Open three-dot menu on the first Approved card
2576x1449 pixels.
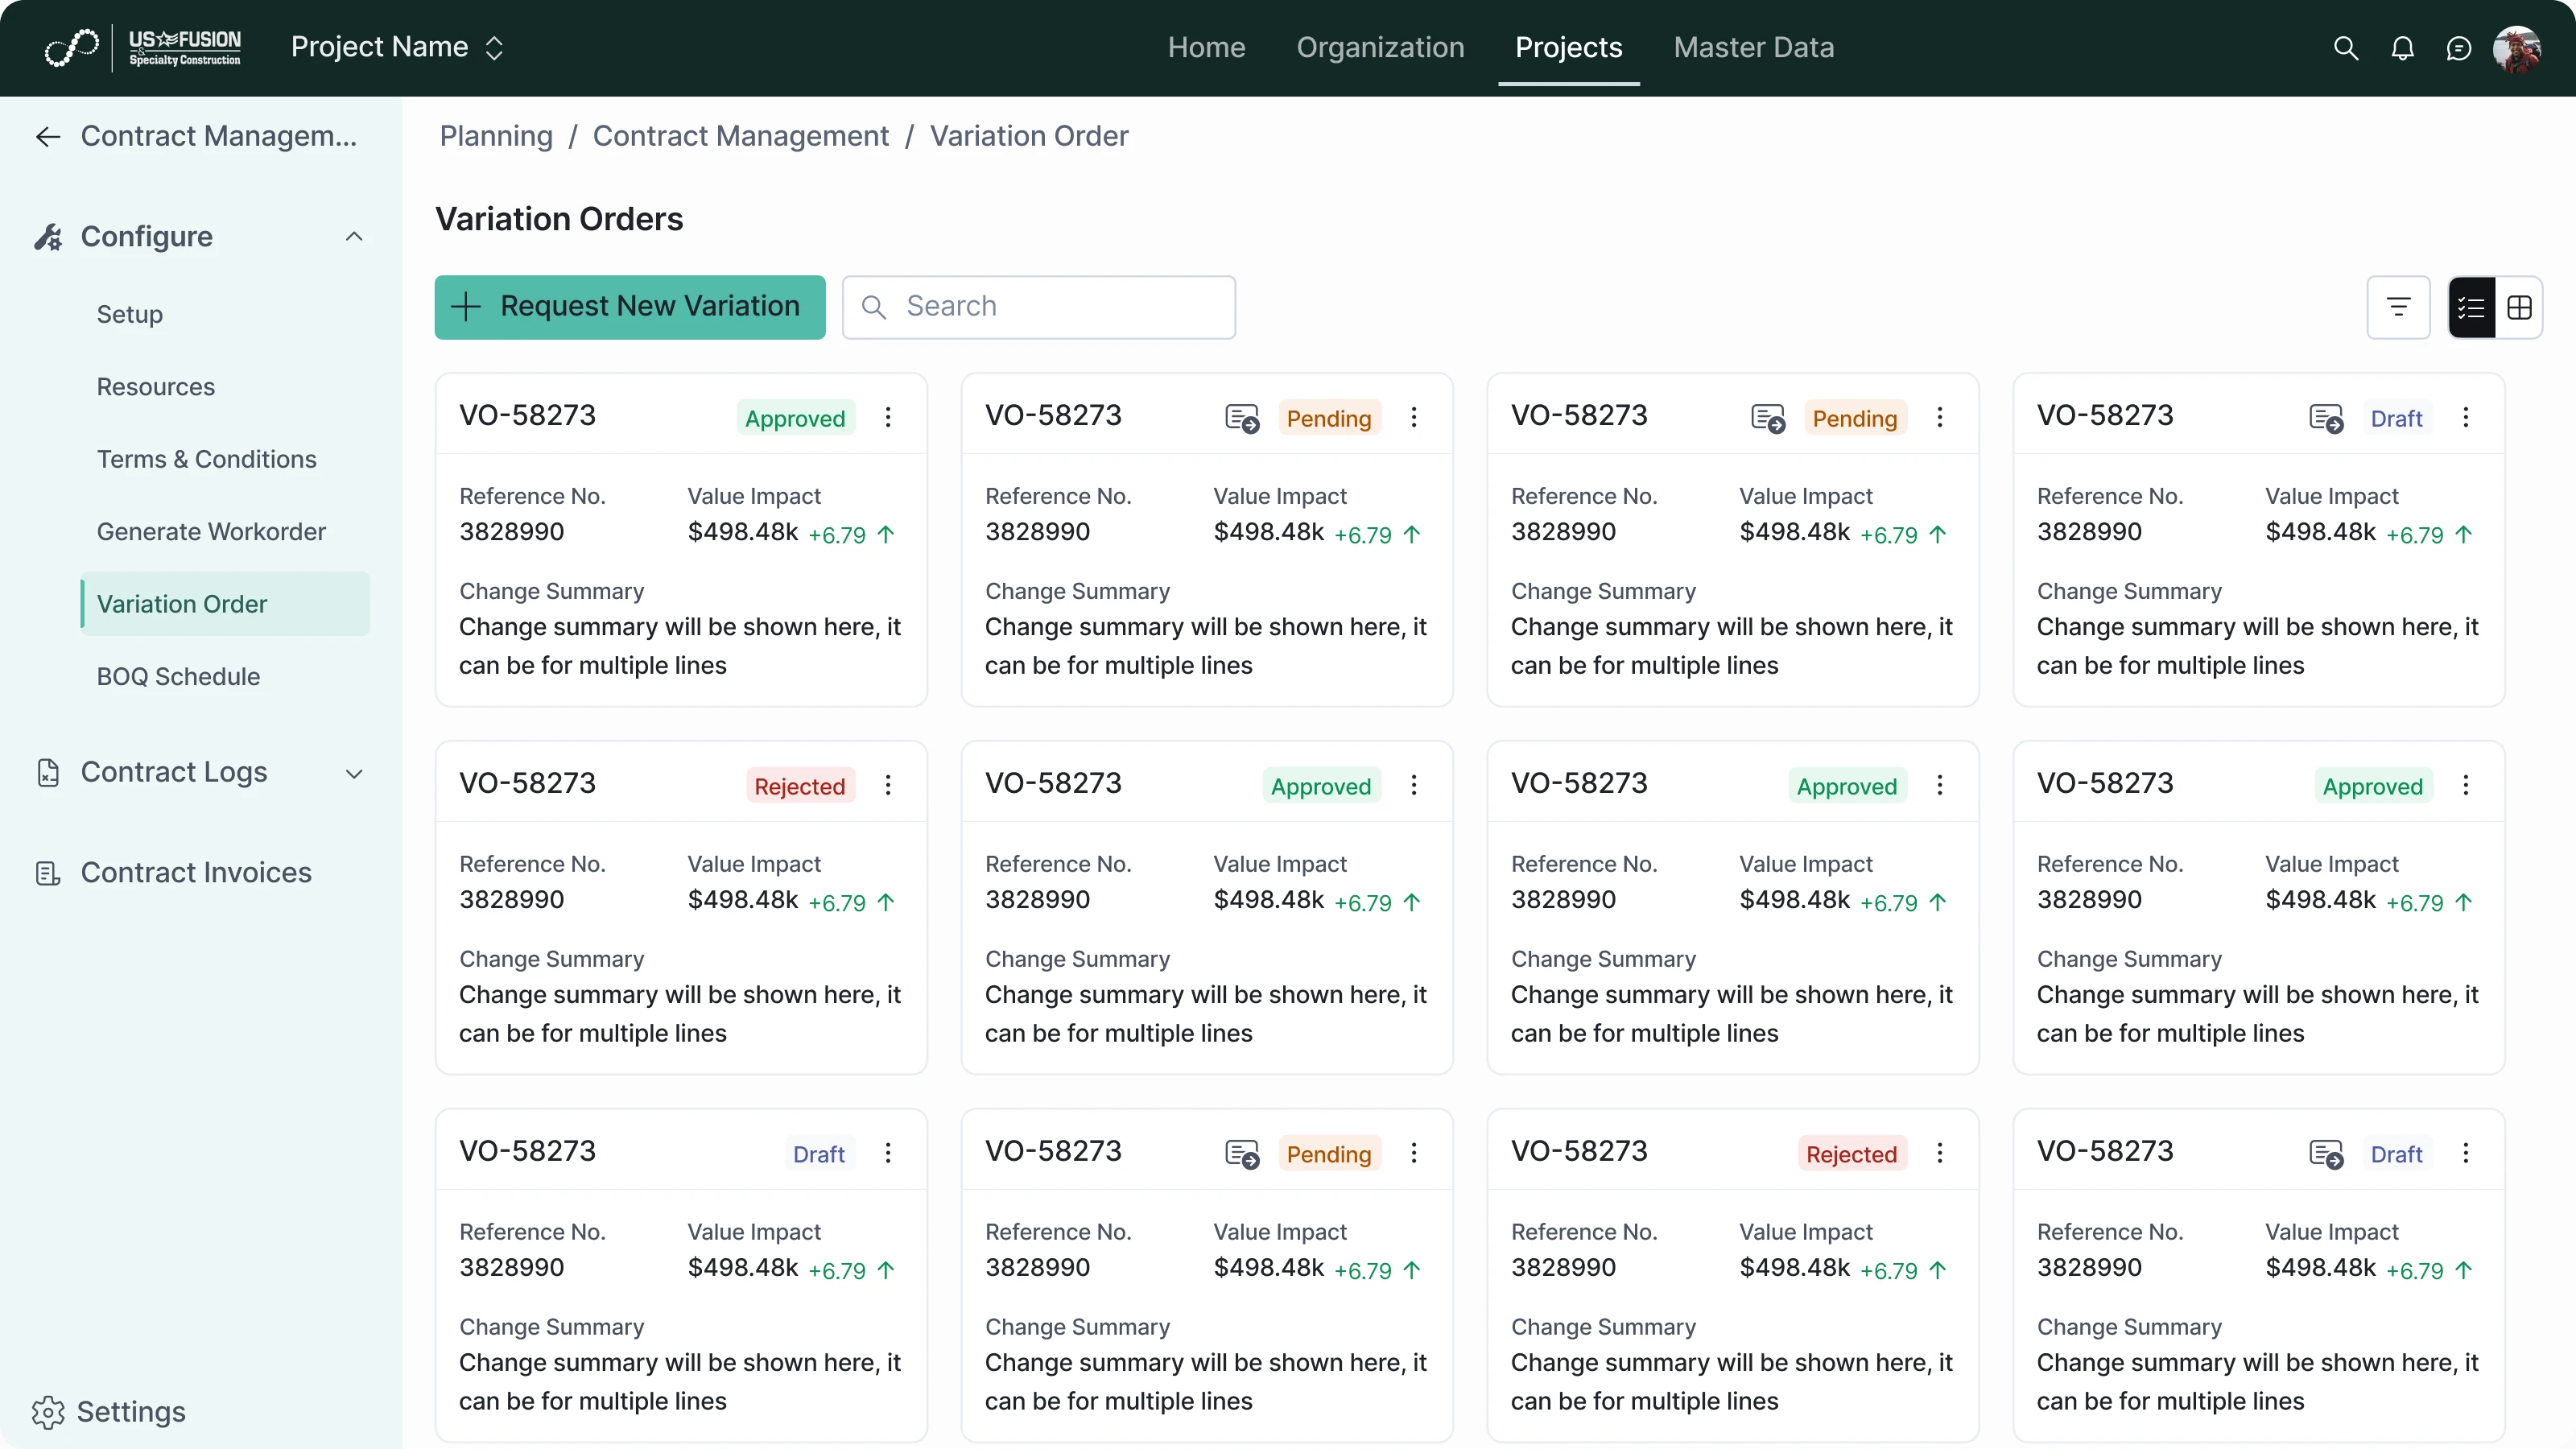(x=888, y=418)
